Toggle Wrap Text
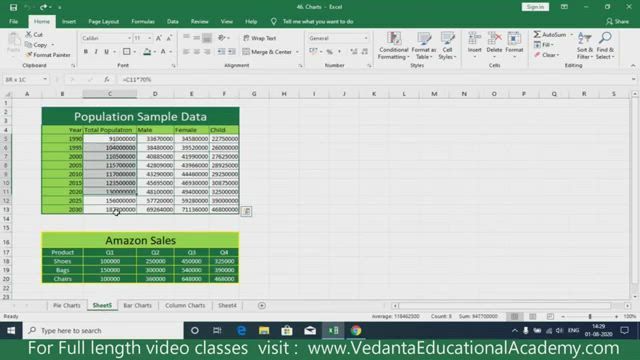The width and height of the screenshot is (640, 360). coord(260,38)
